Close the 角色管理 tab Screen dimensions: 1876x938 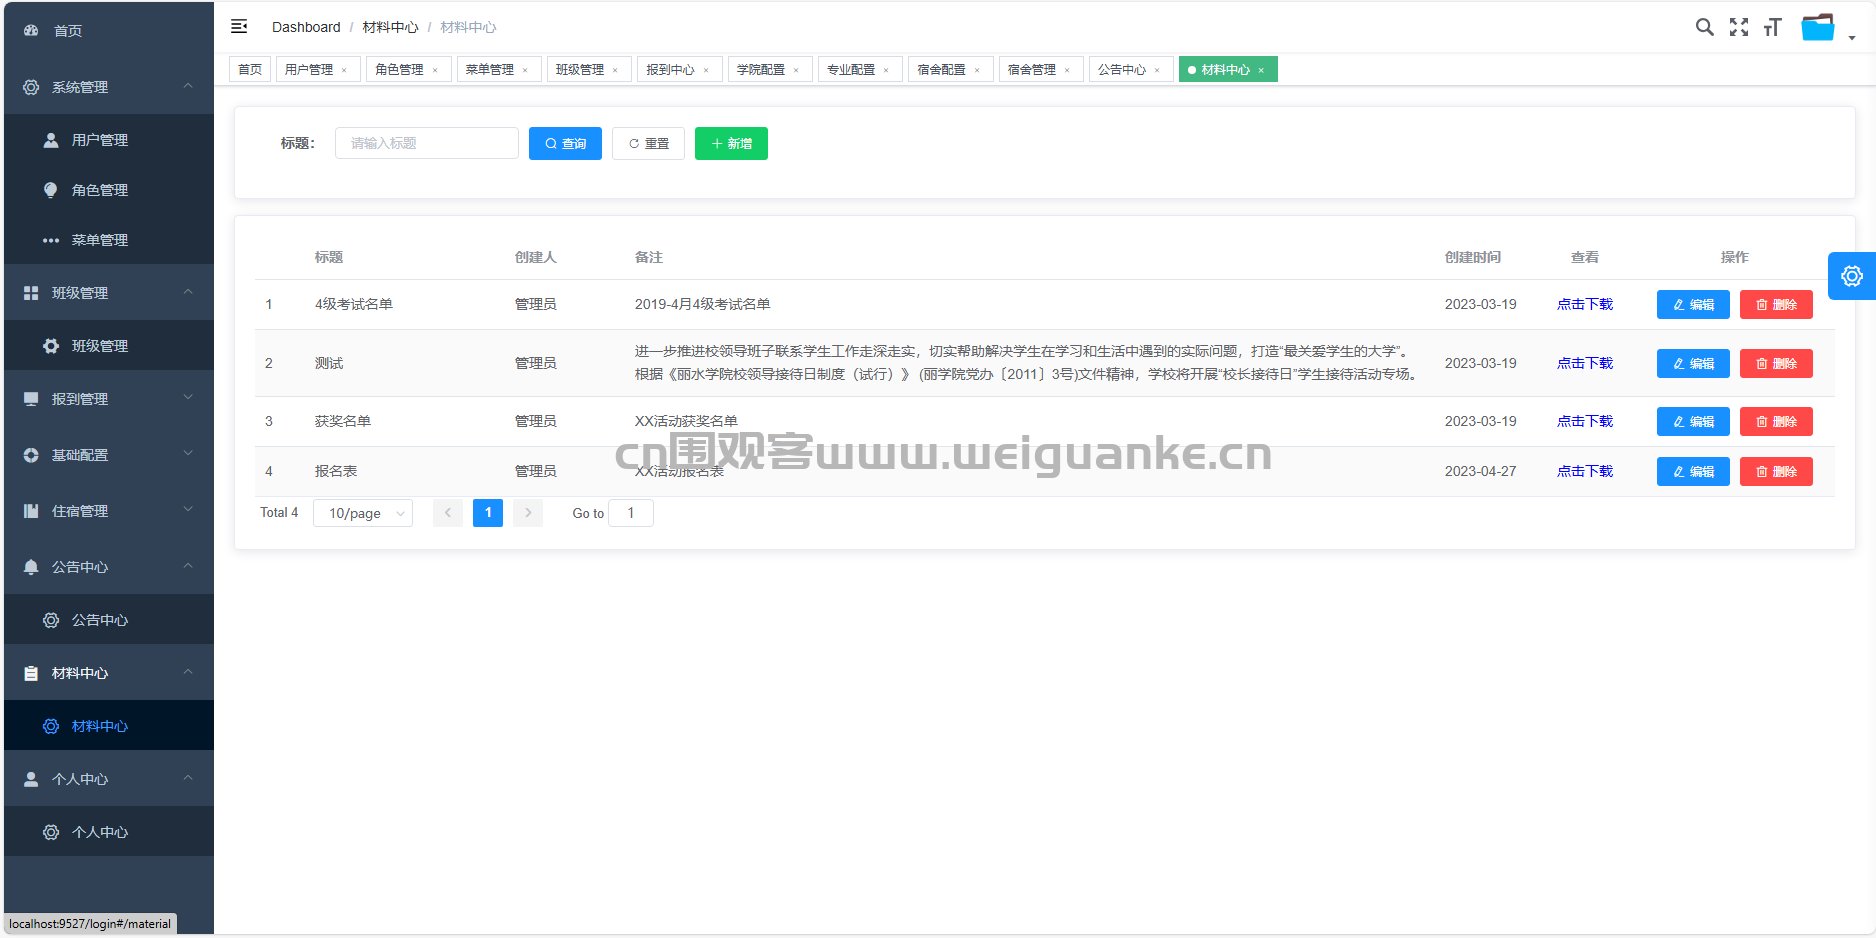click(x=435, y=70)
